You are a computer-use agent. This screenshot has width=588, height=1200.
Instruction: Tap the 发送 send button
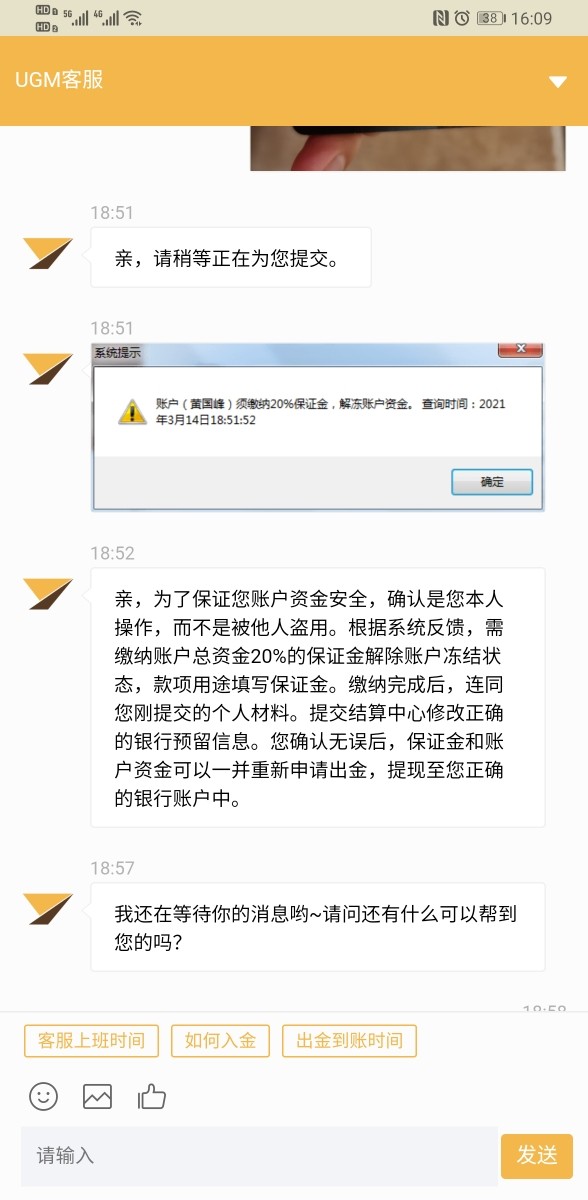click(537, 1156)
